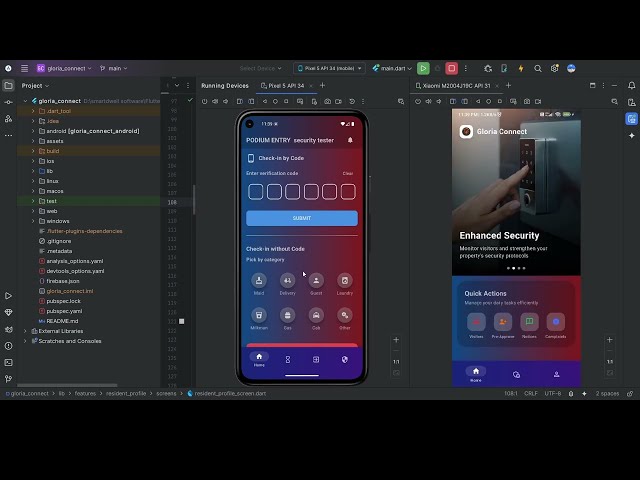Tap Home tab in Pixel app navigation
640x480 pixels.
pyautogui.click(x=259, y=360)
